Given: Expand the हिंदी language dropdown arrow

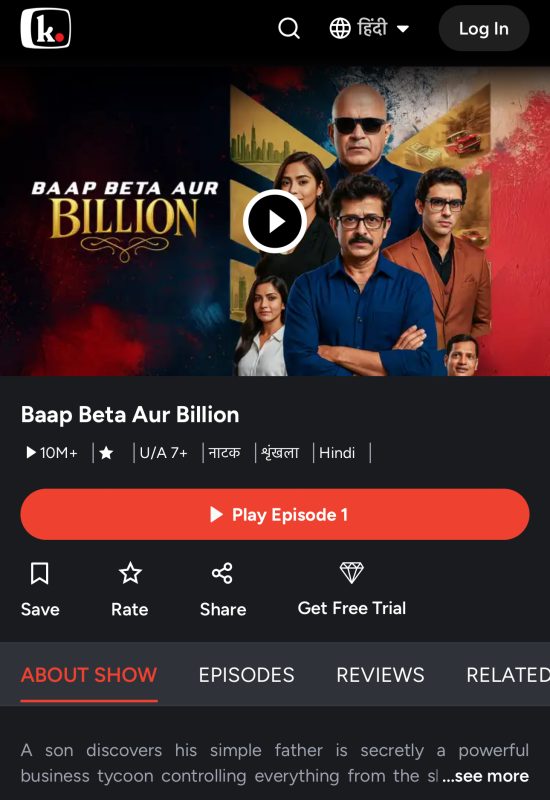Looking at the screenshot, I should [x=403, y=29].
